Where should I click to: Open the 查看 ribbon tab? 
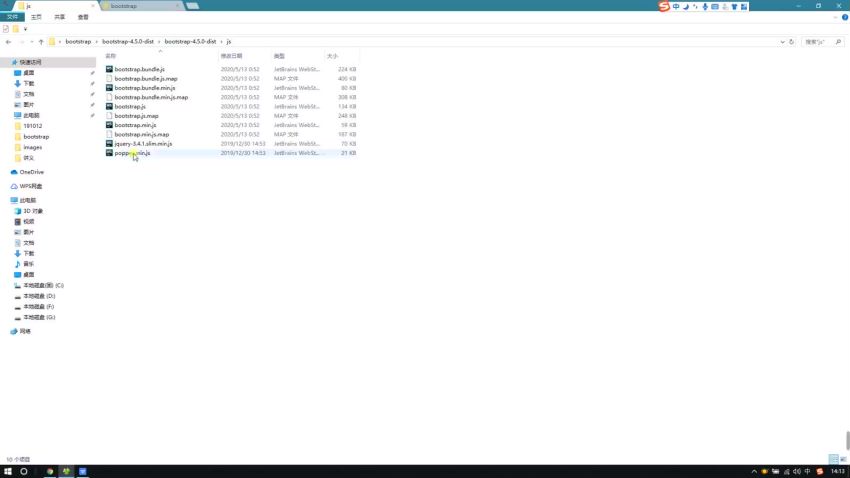pyautogui.click(x=83, y=17)
